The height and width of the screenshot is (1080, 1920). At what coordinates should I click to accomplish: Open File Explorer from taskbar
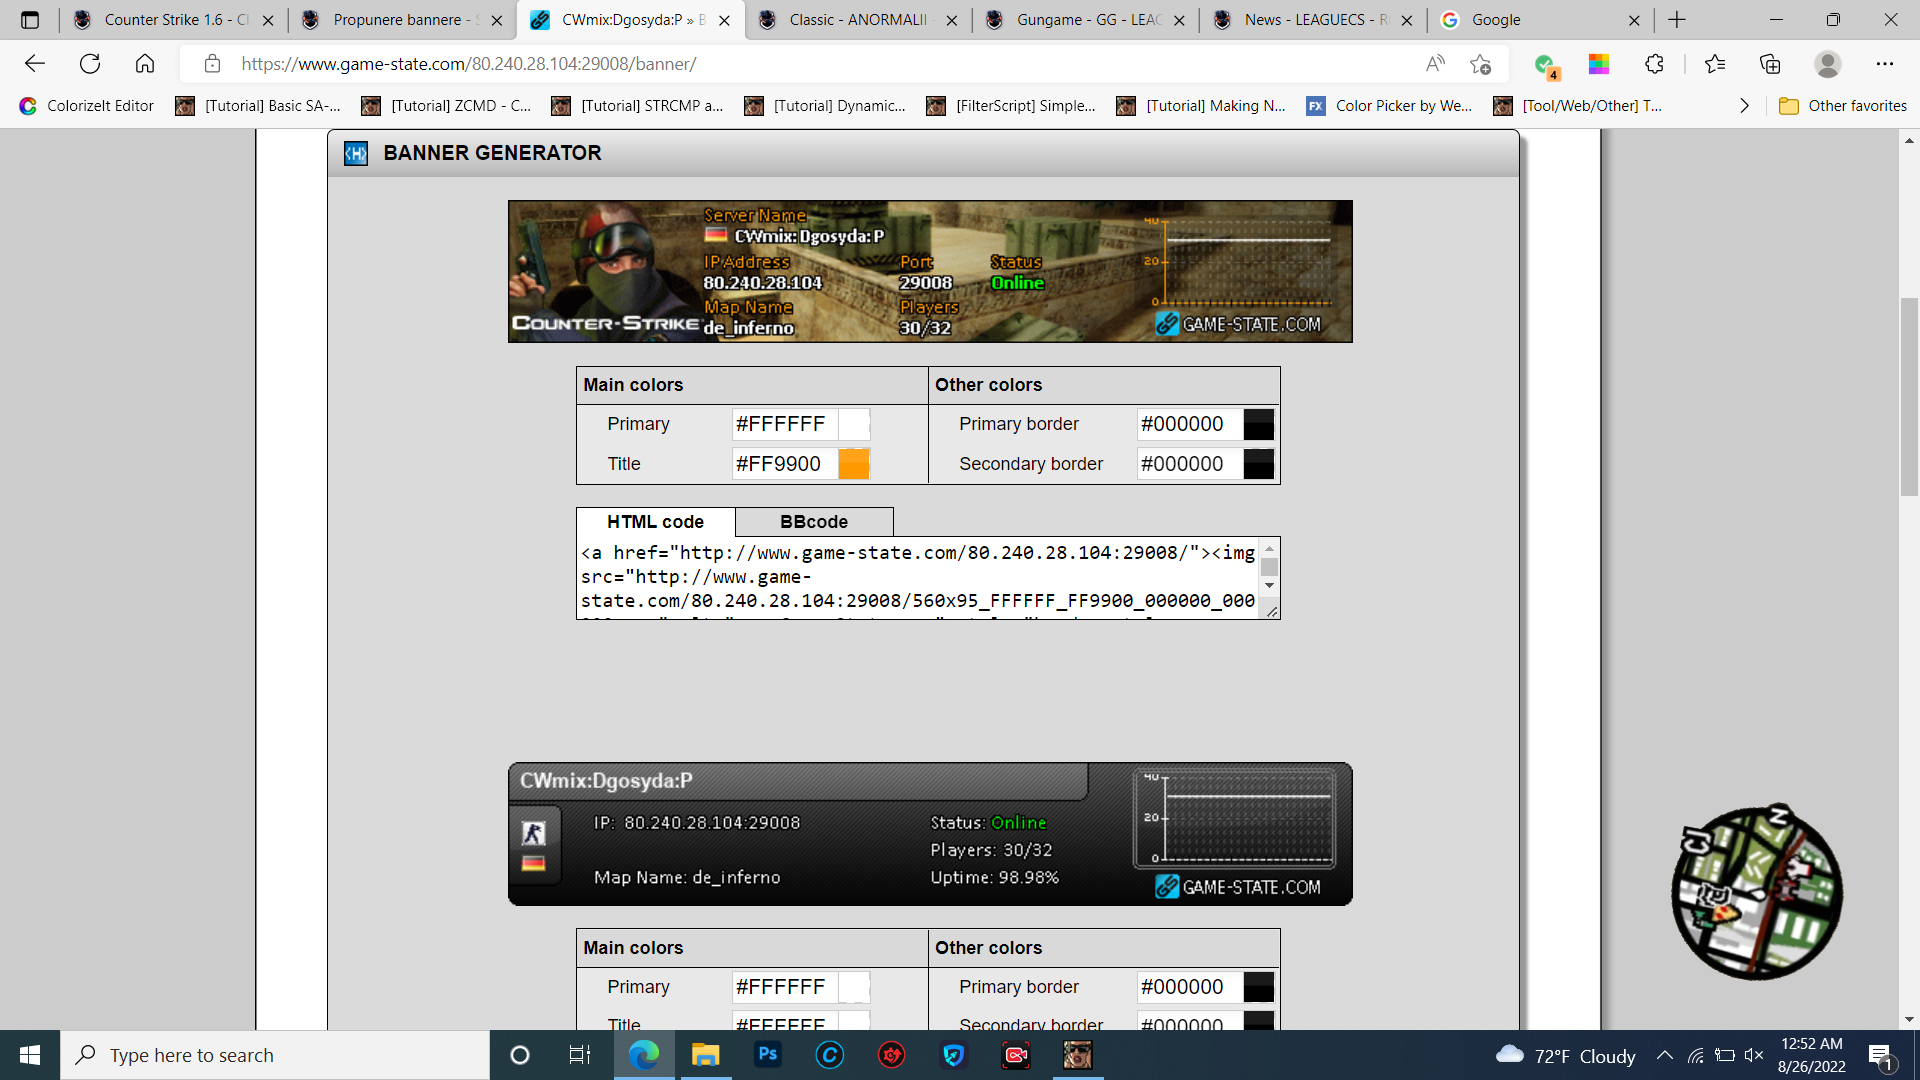coord(706,1055)
